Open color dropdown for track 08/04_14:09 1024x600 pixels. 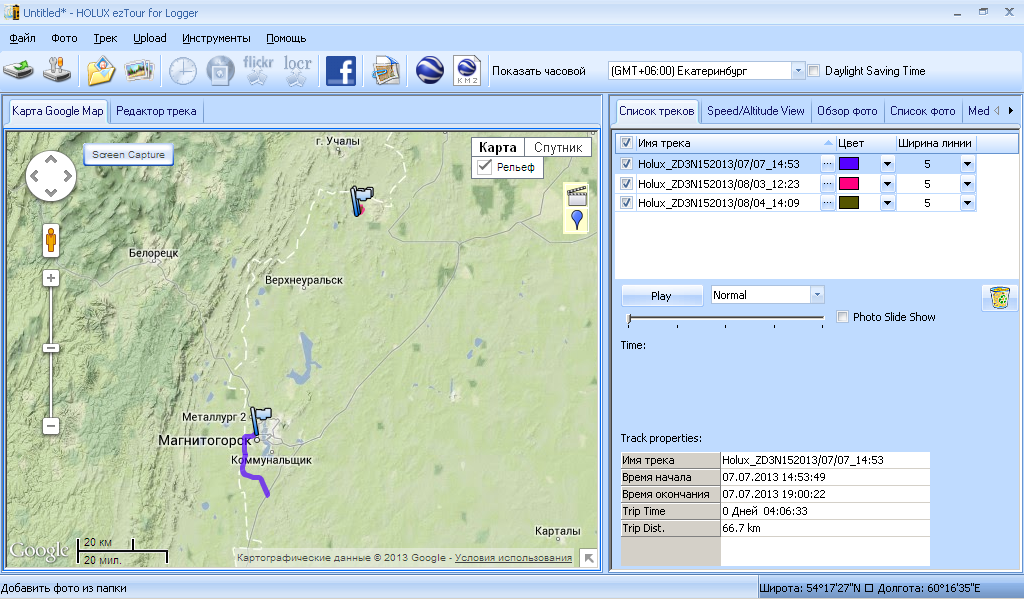[x=887, y=203]
